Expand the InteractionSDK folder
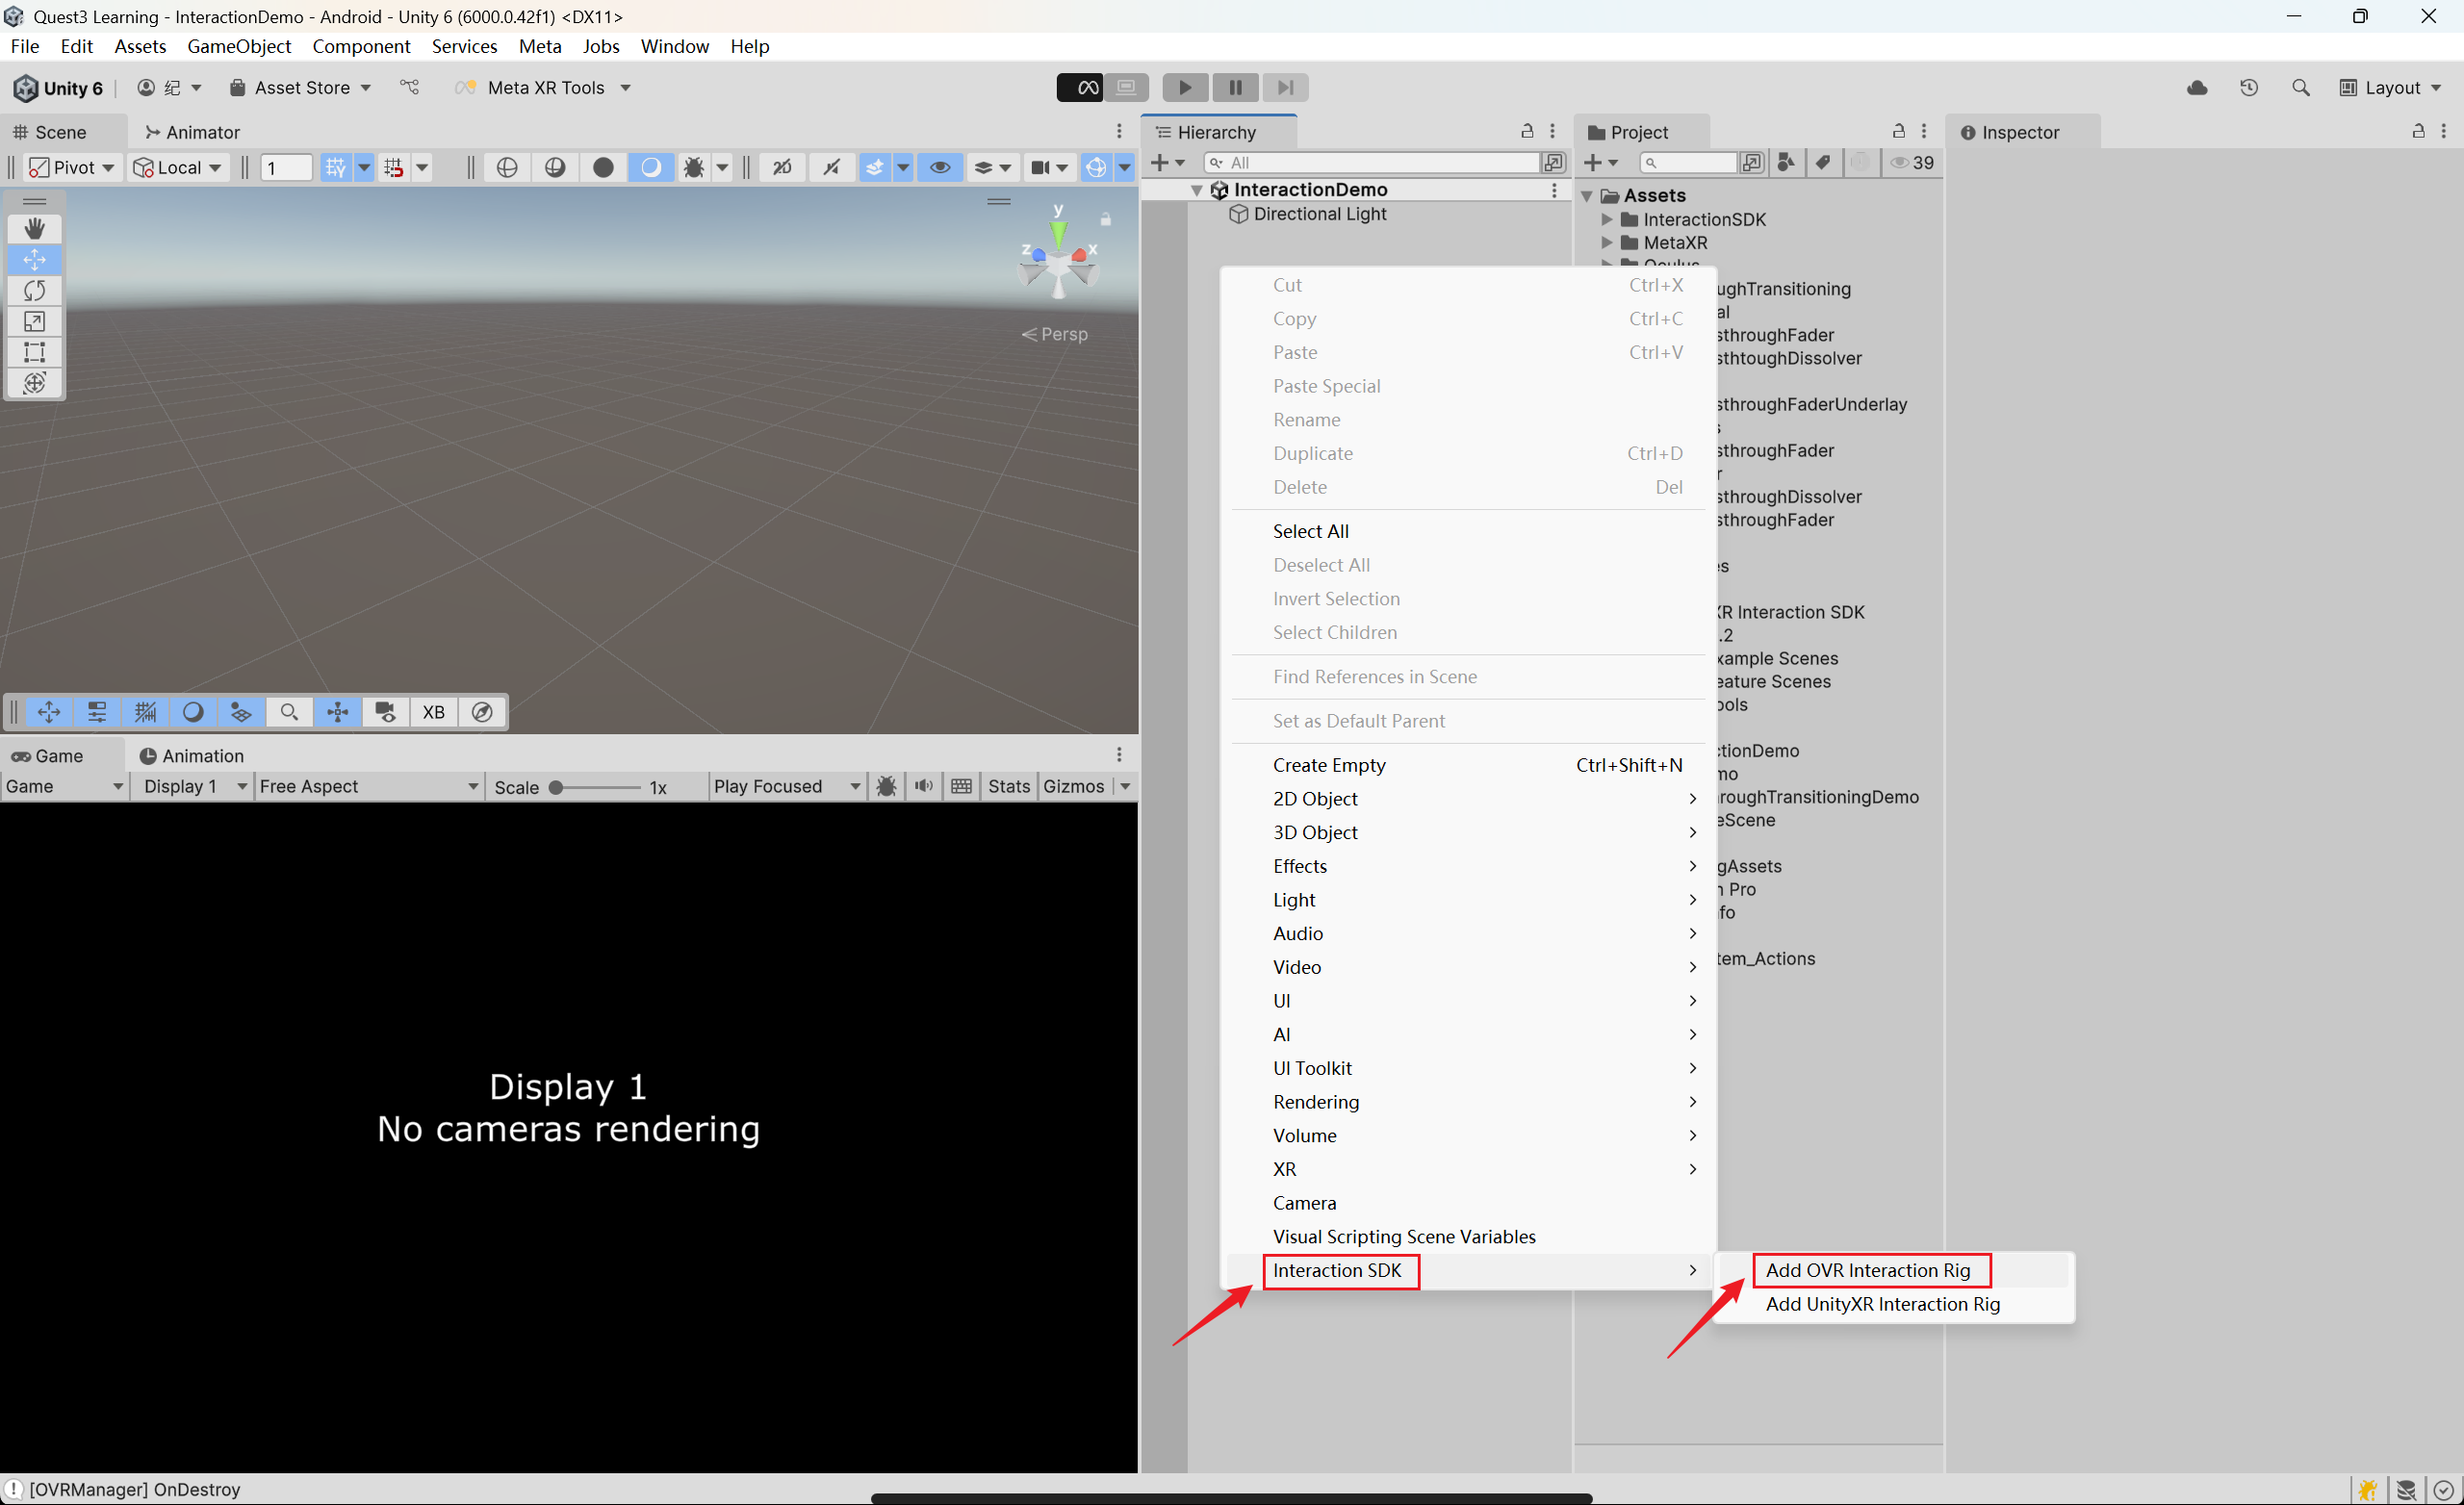The height and width of the screenshot is (1505, 2464). 1607,219
